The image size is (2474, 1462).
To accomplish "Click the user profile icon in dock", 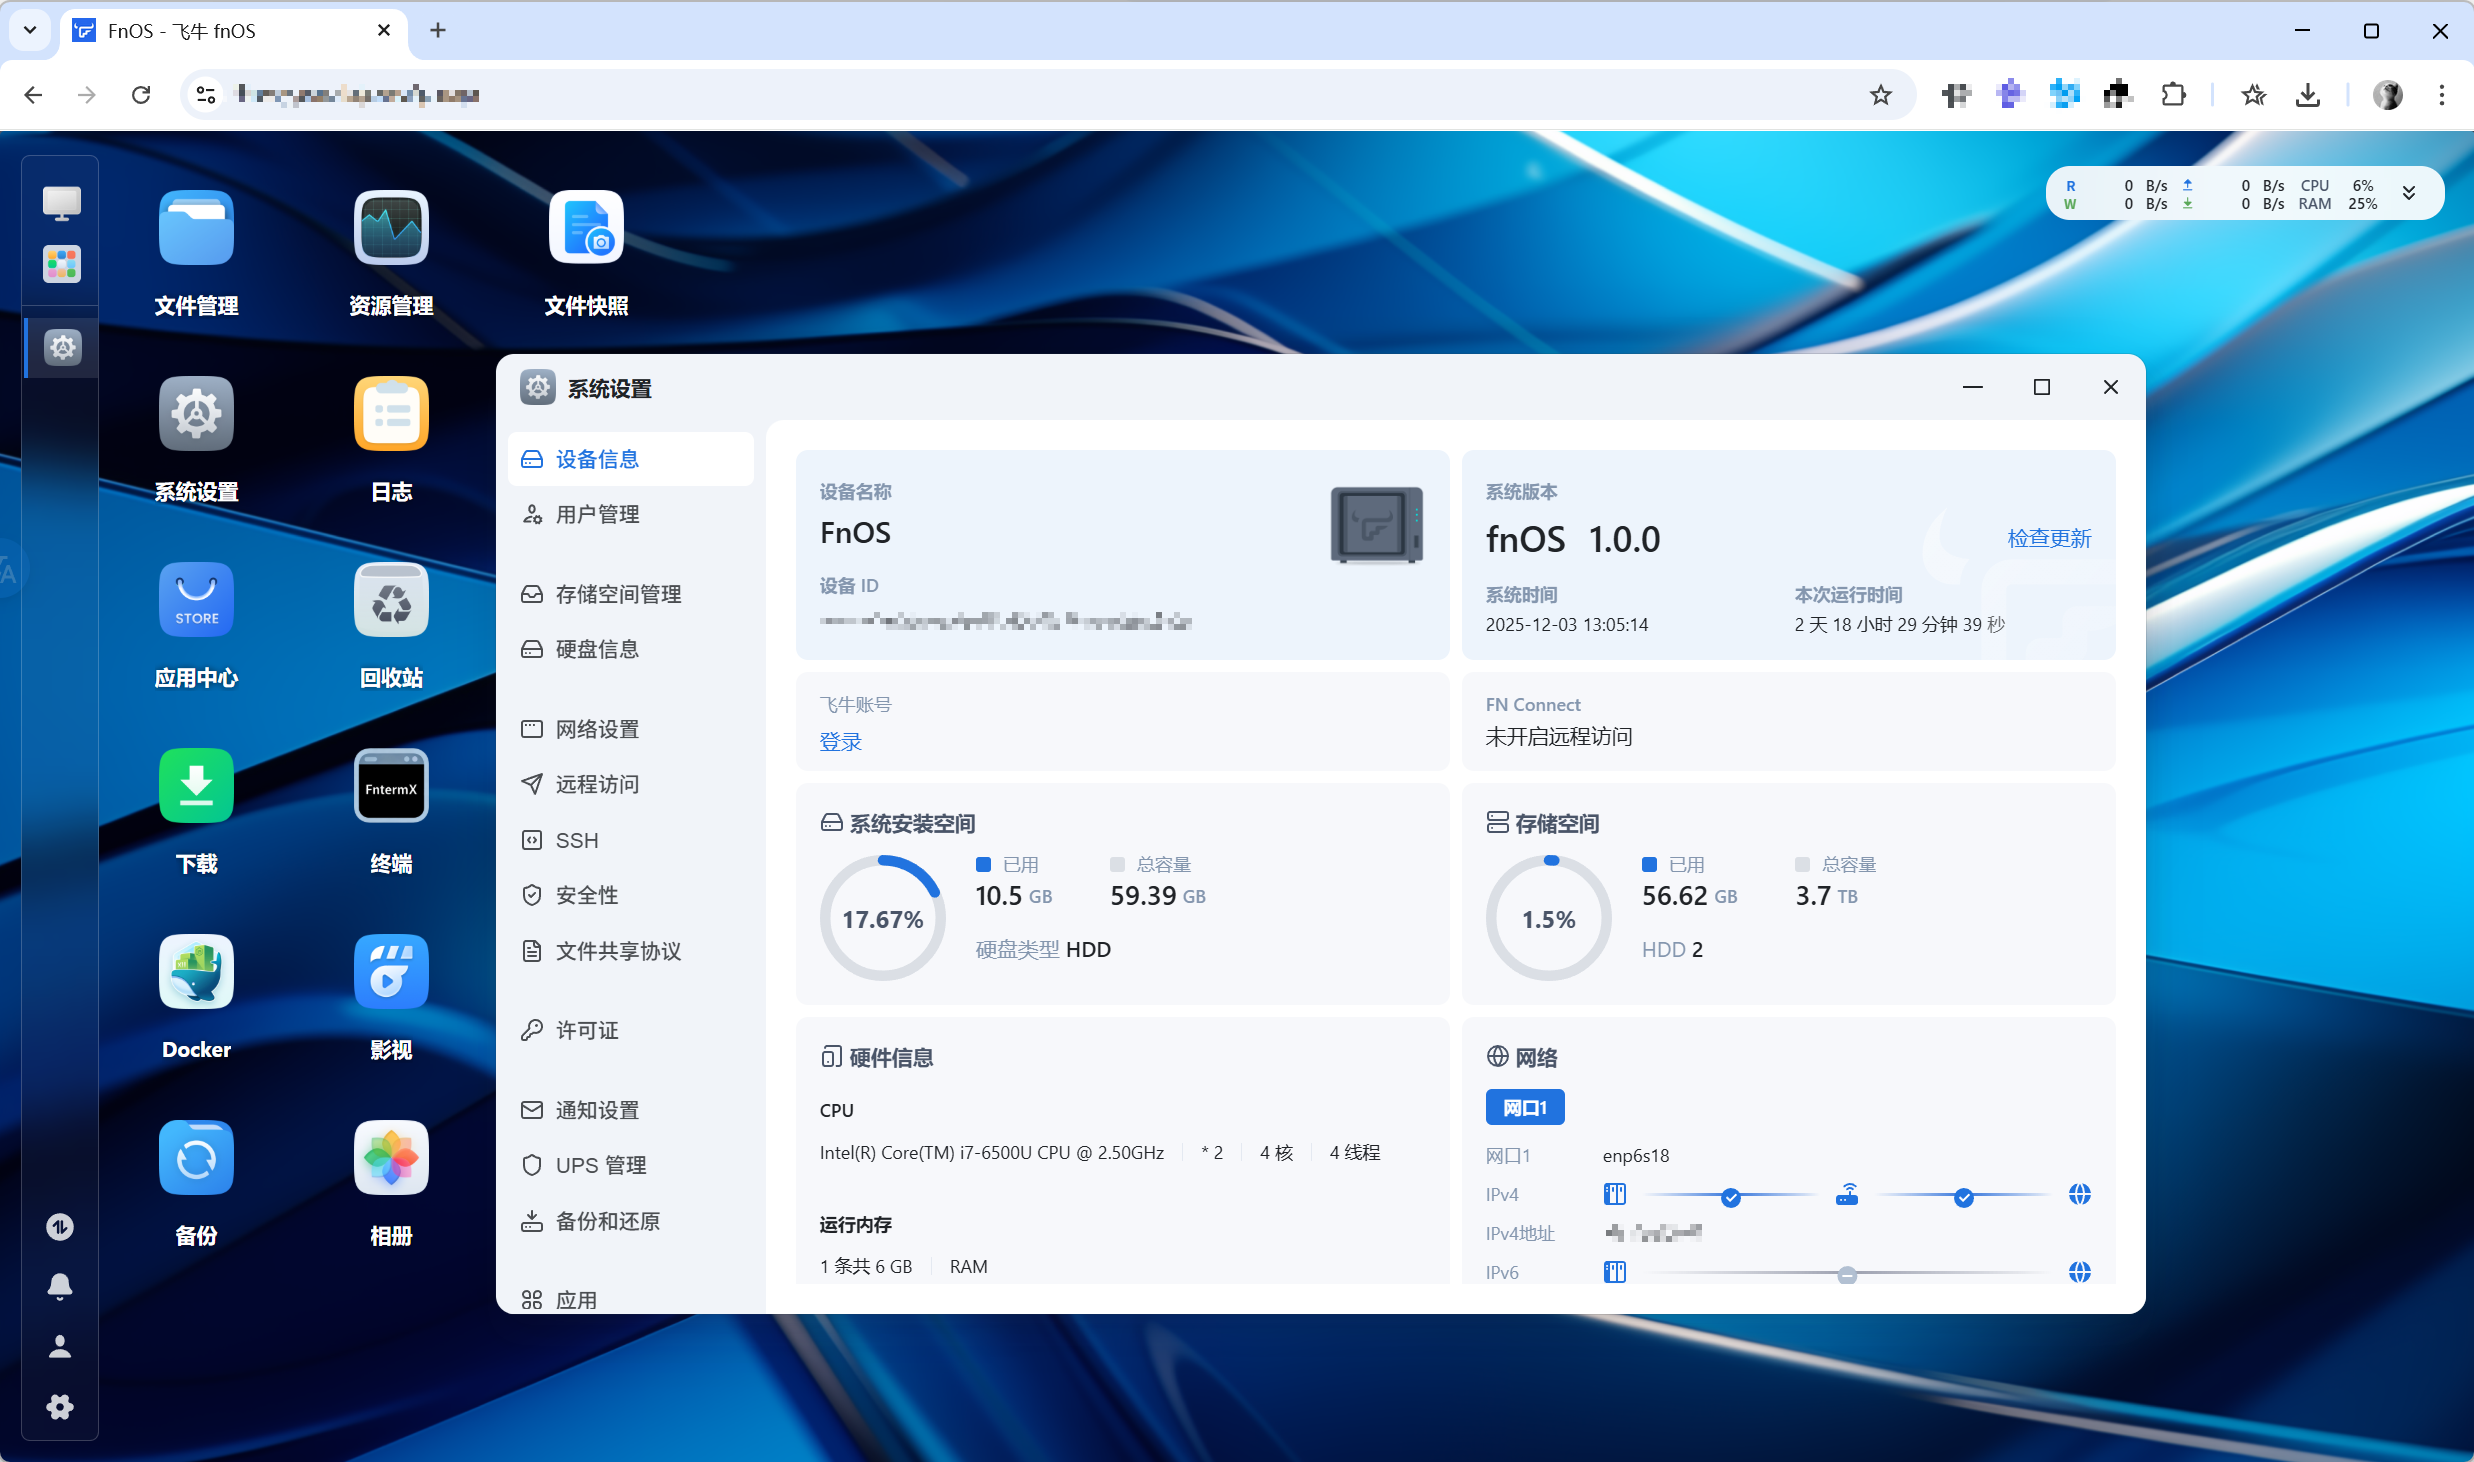I will tap(60, 1347).
